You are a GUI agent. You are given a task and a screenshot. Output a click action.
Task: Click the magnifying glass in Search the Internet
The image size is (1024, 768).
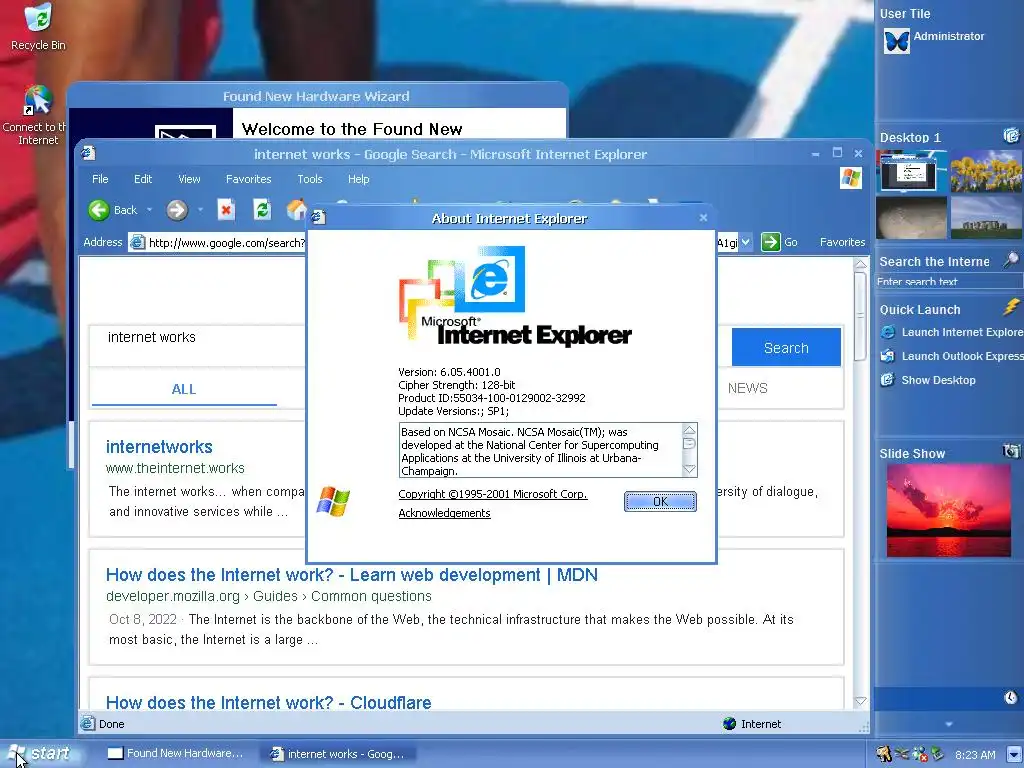[1011, 260]
